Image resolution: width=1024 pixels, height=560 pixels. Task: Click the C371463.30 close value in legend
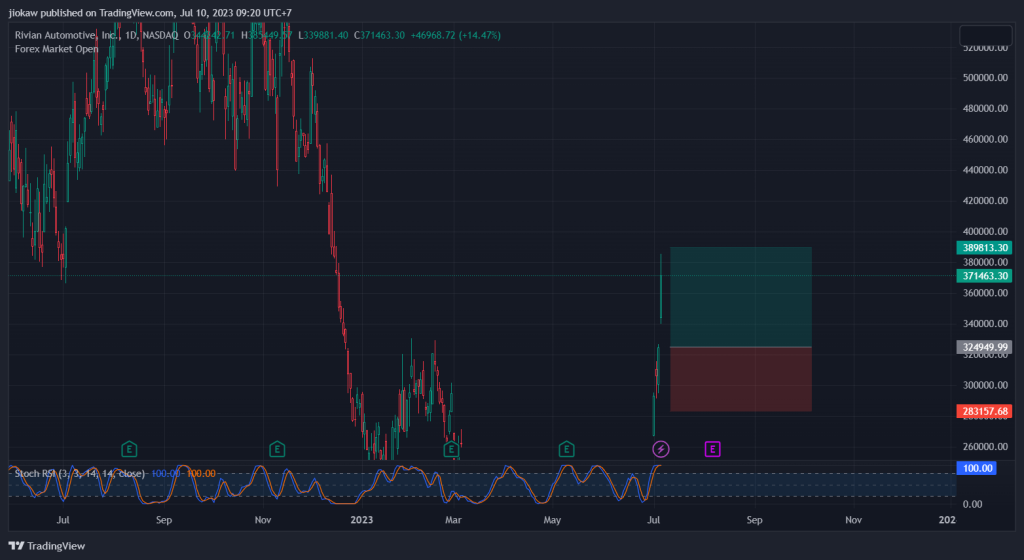click(x=379, y=35)
